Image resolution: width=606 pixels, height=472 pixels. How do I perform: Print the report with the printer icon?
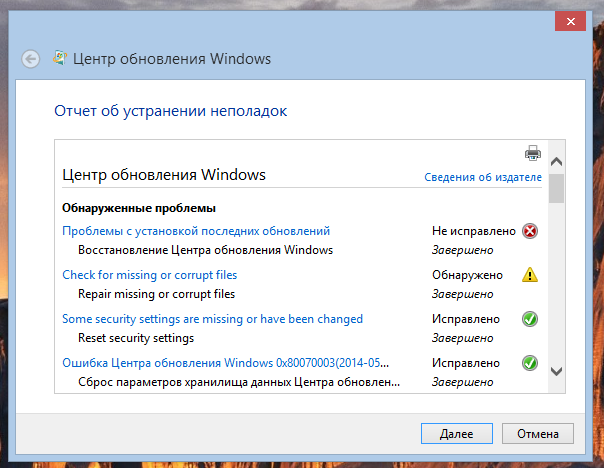coord(533,153)
